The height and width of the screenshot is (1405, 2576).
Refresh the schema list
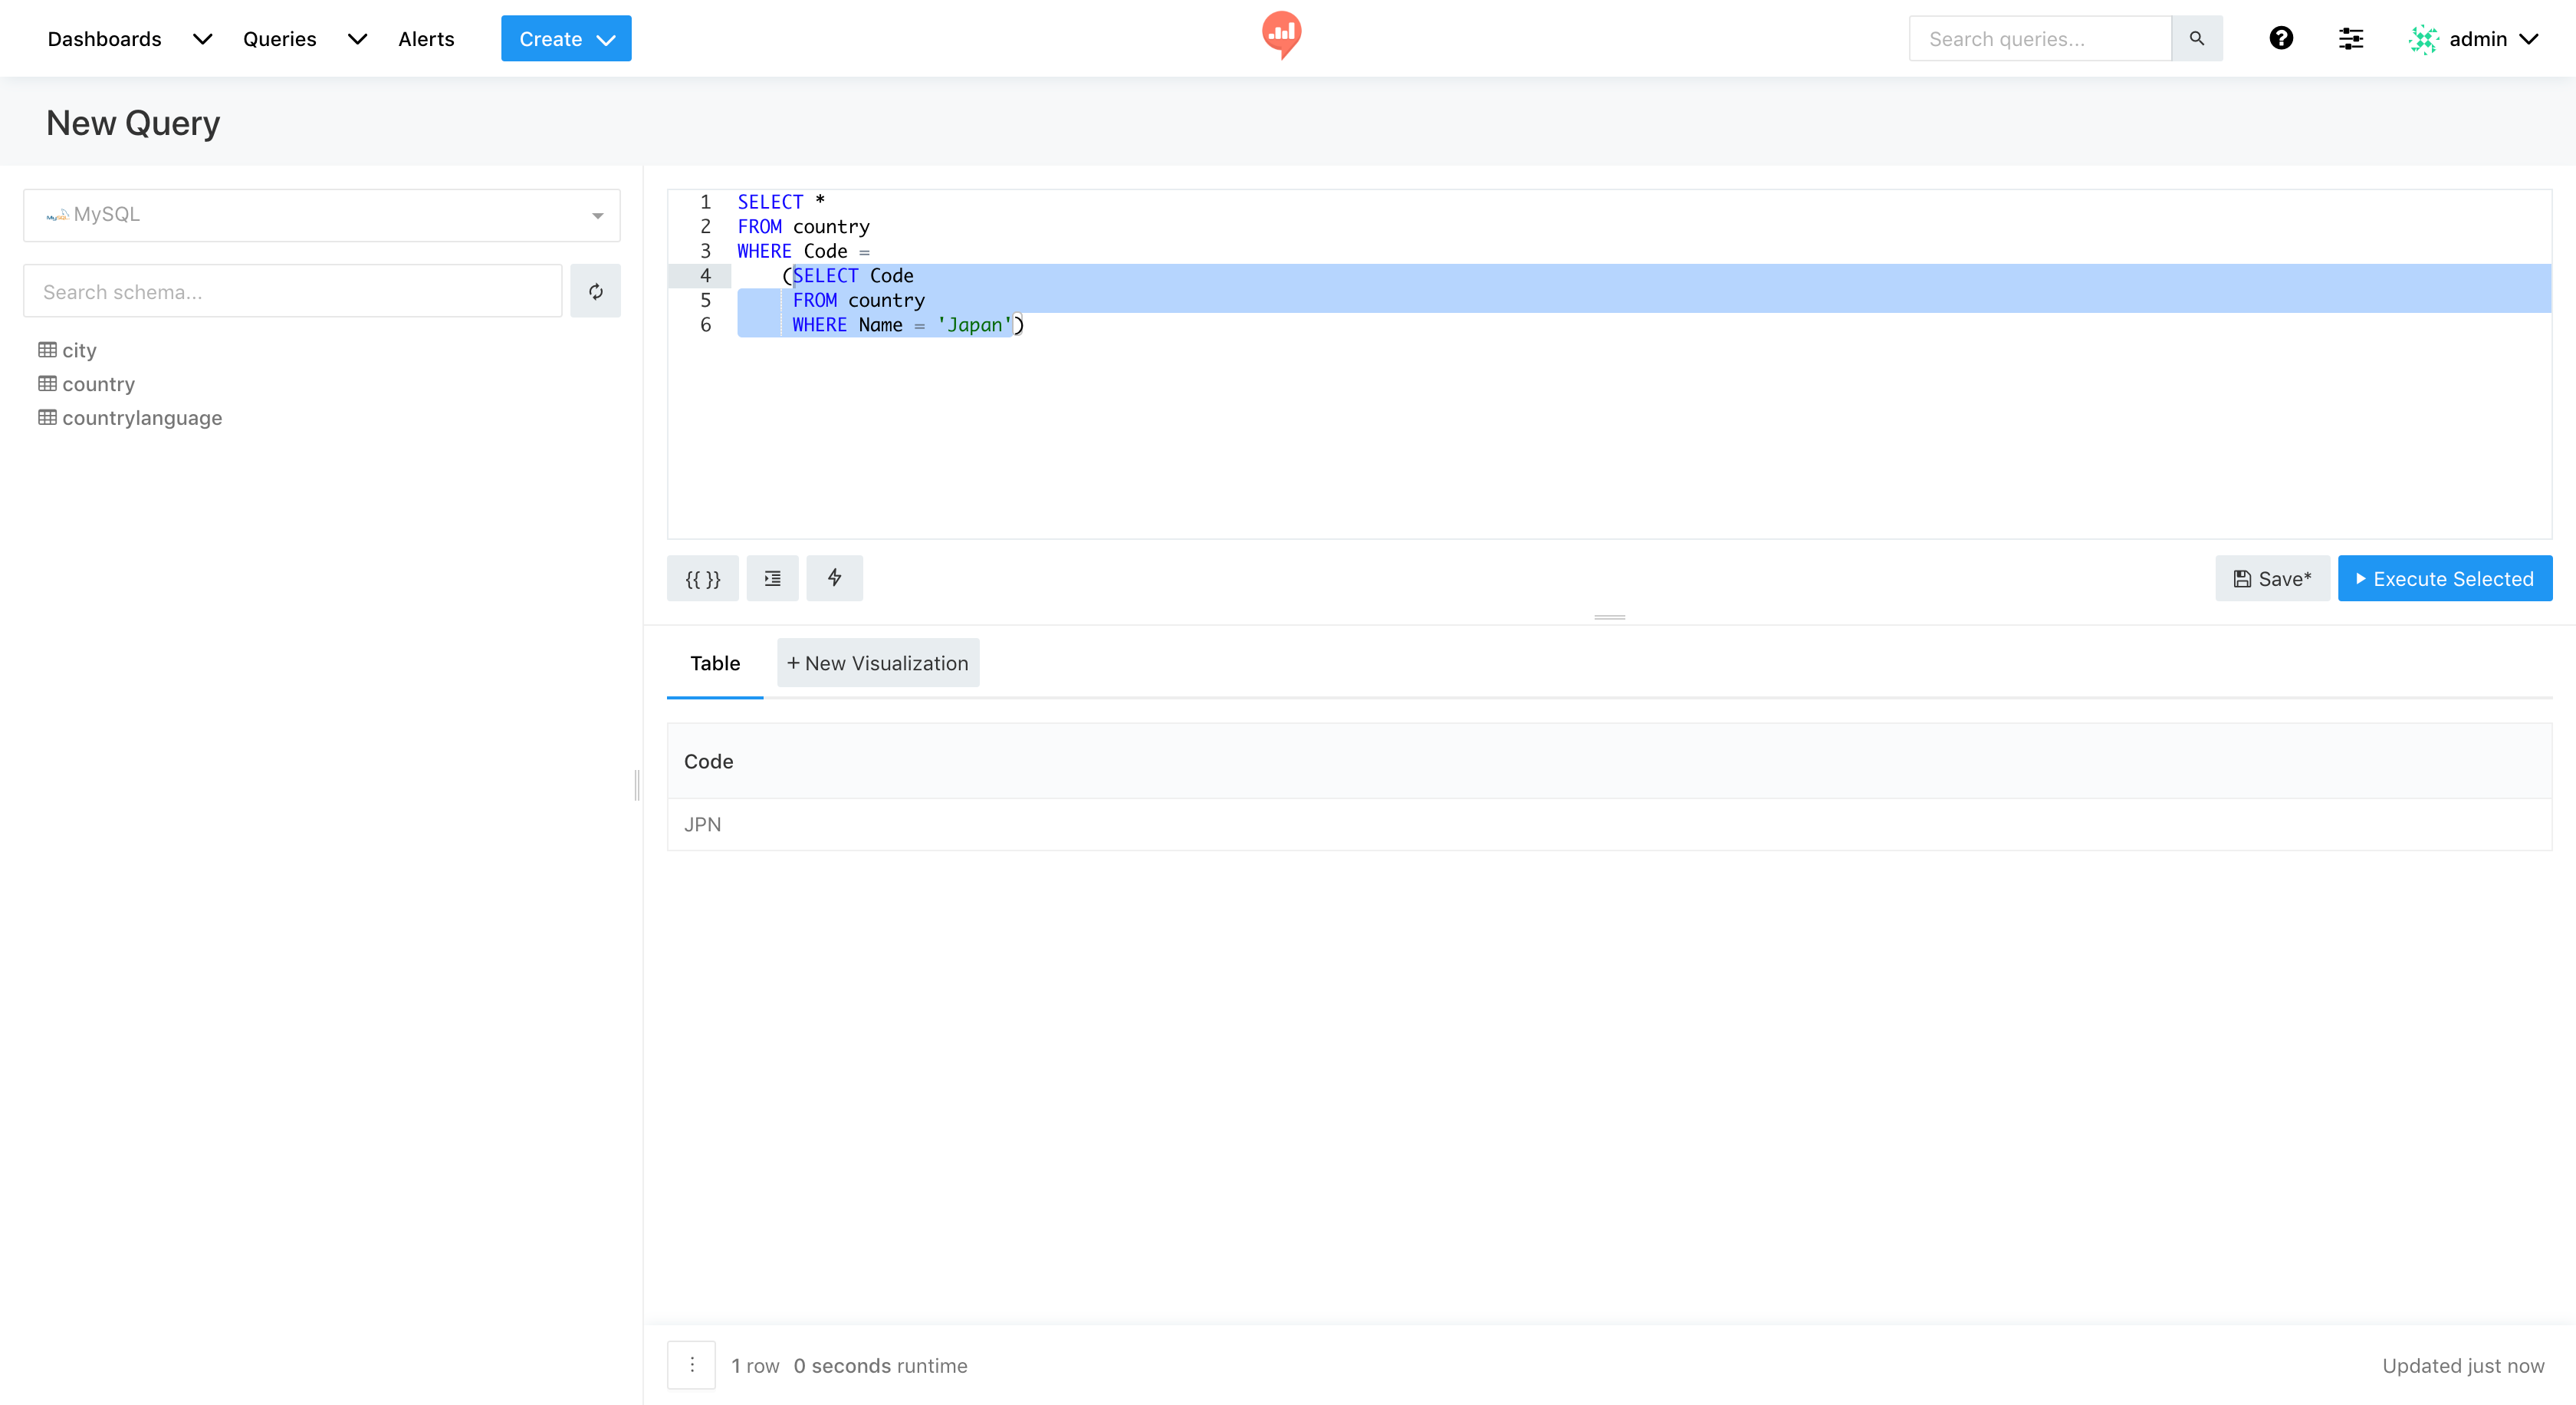click(595, 292)
